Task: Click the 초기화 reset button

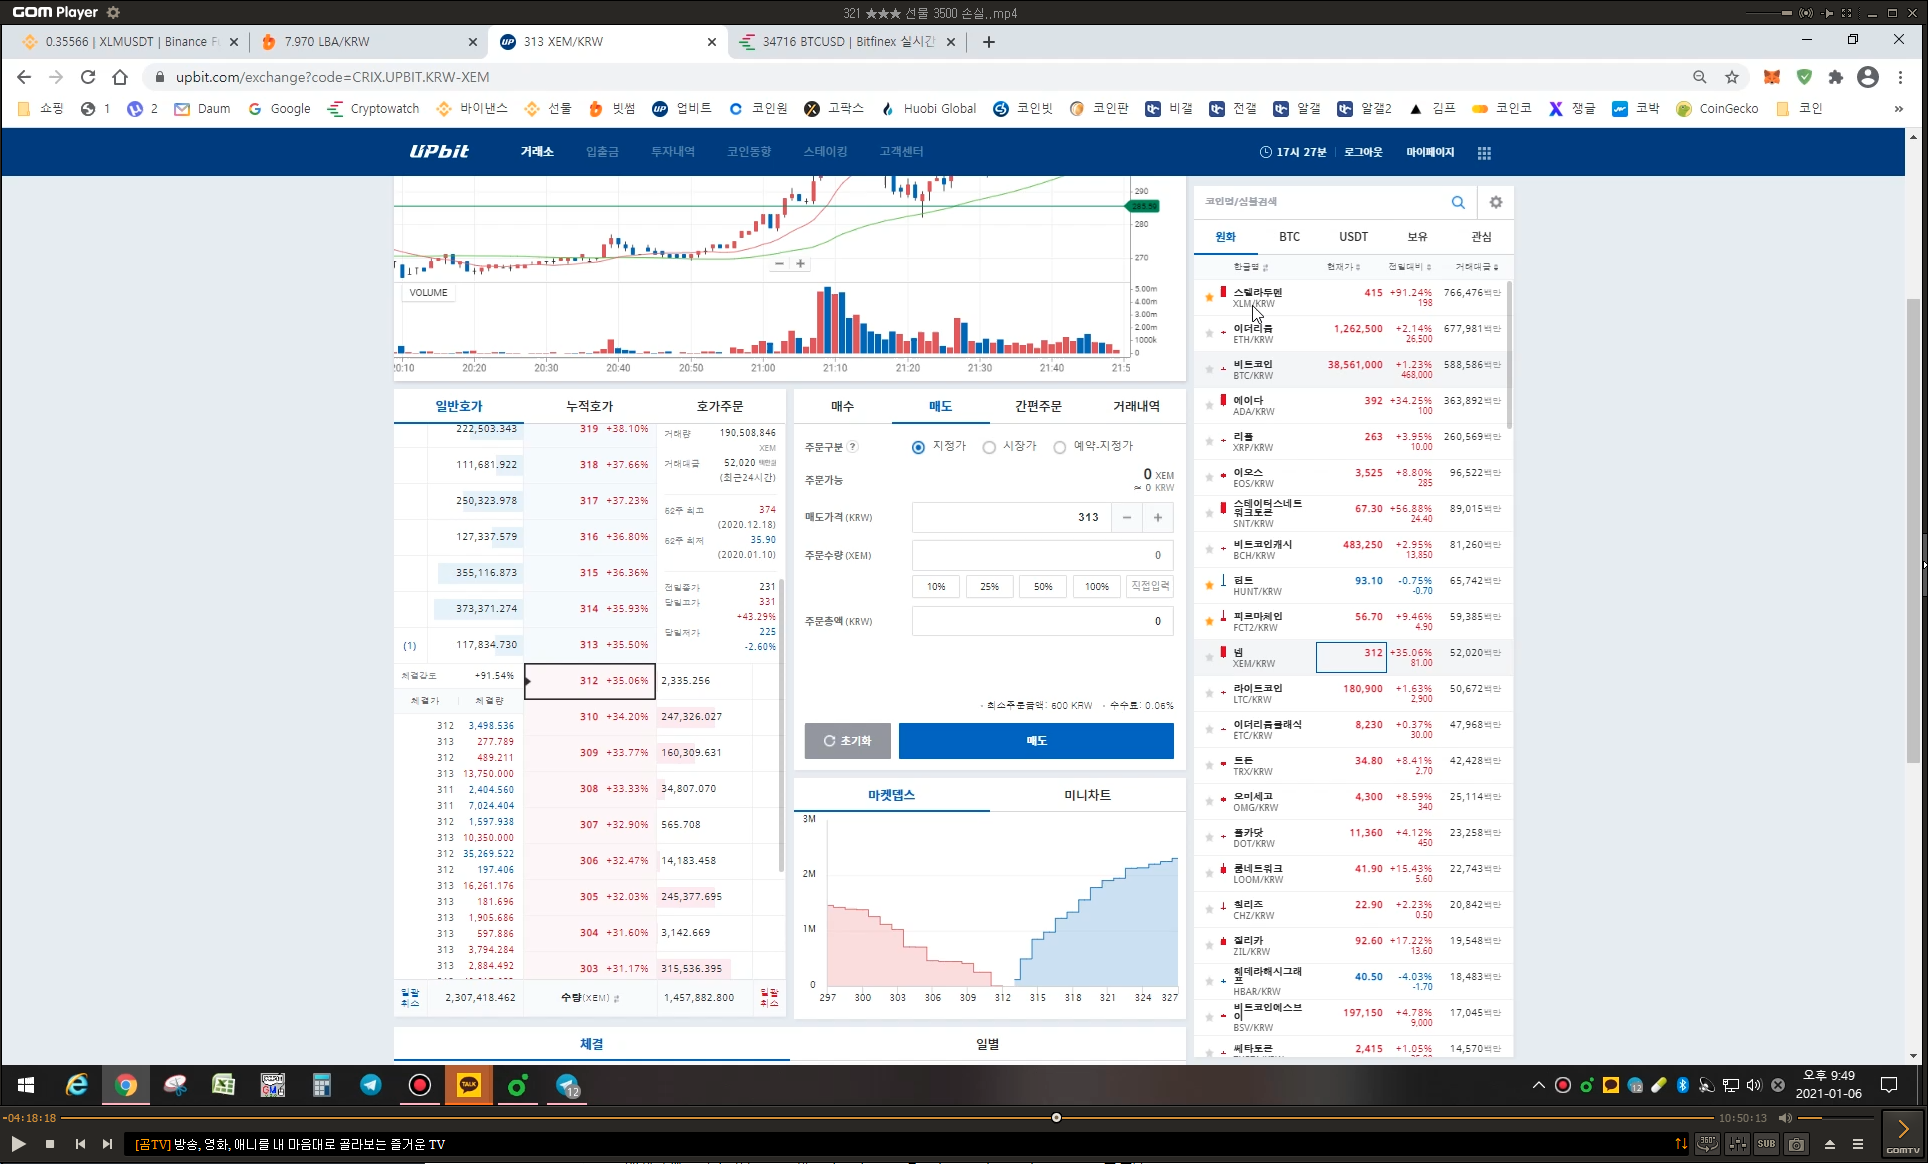Action: click(847, 741)
